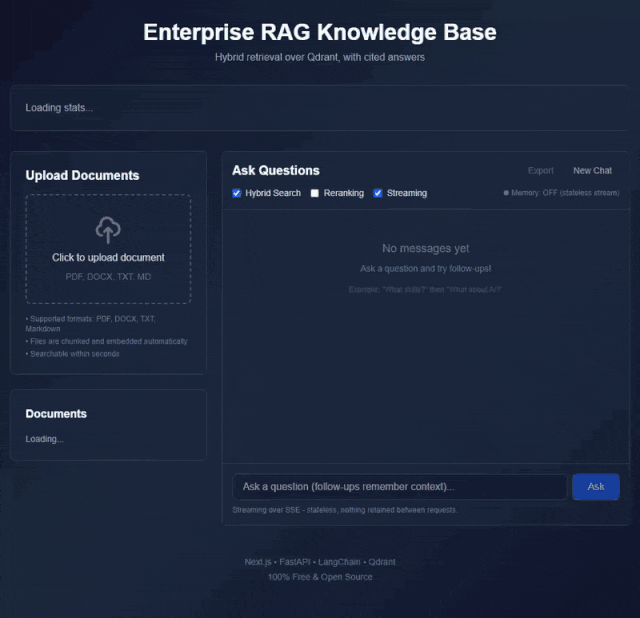Click the Ask Questions heading
This screenshot has height=618, width=640.
(x=276, y=171)
